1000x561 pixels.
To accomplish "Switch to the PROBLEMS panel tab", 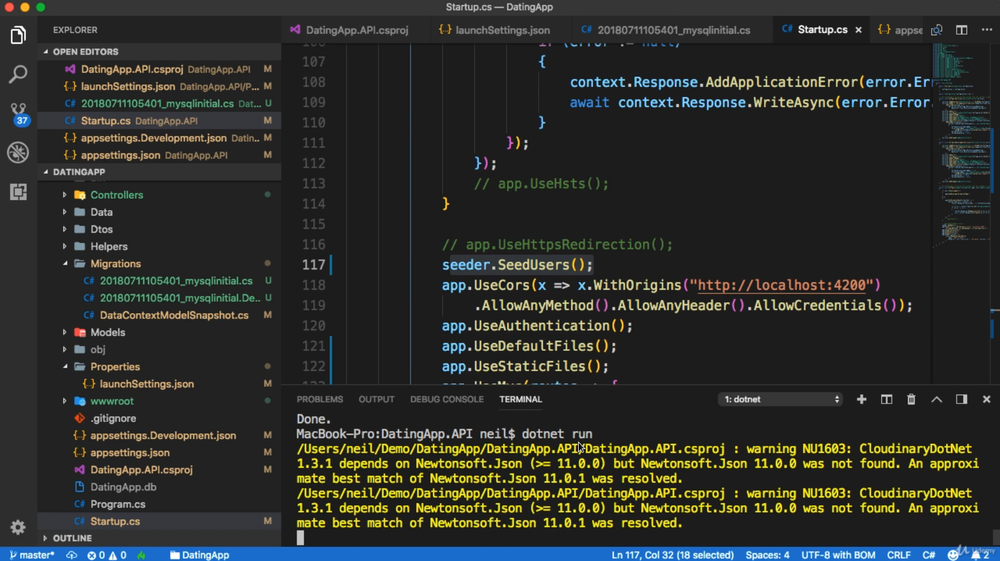I will [x=320, y=399].
